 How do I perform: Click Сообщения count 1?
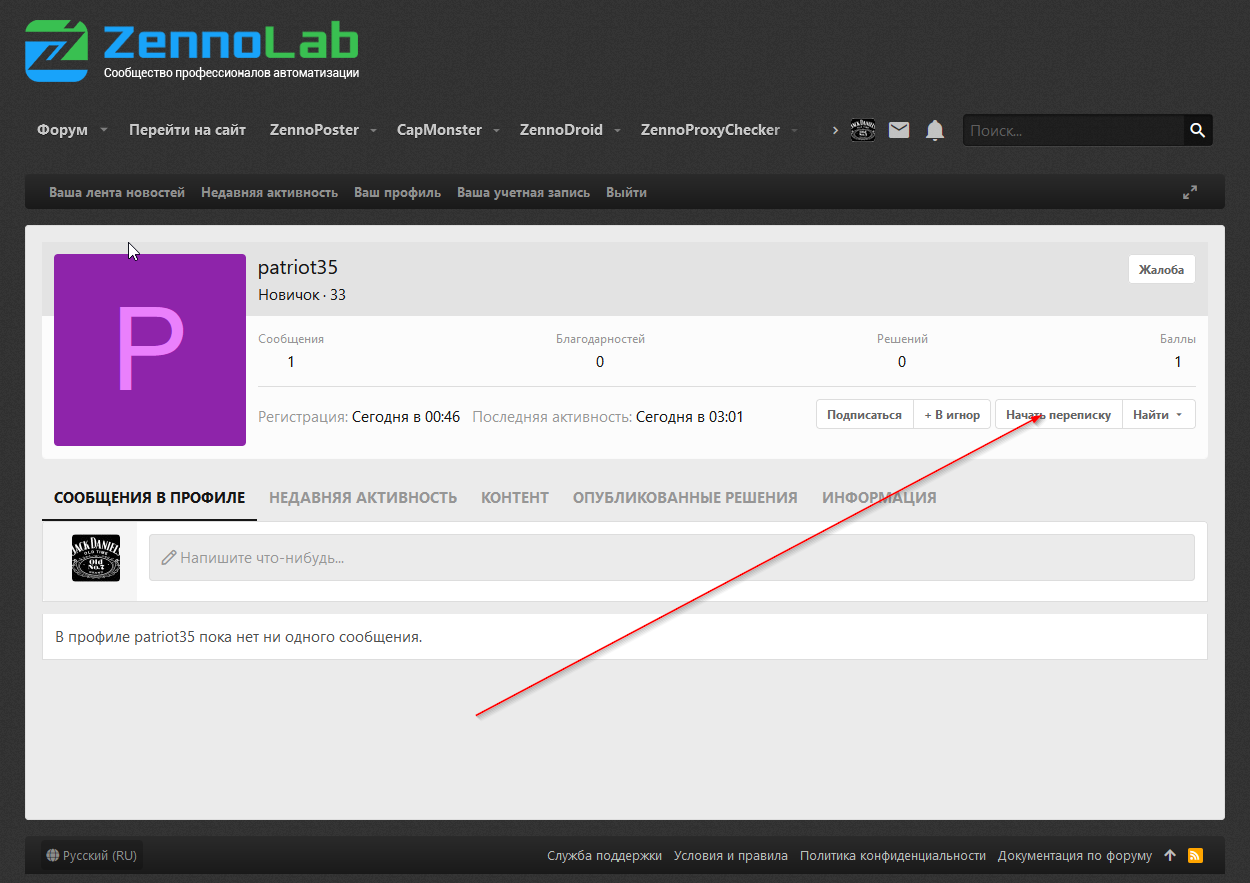pyautogui.click(x=291, y=362)
